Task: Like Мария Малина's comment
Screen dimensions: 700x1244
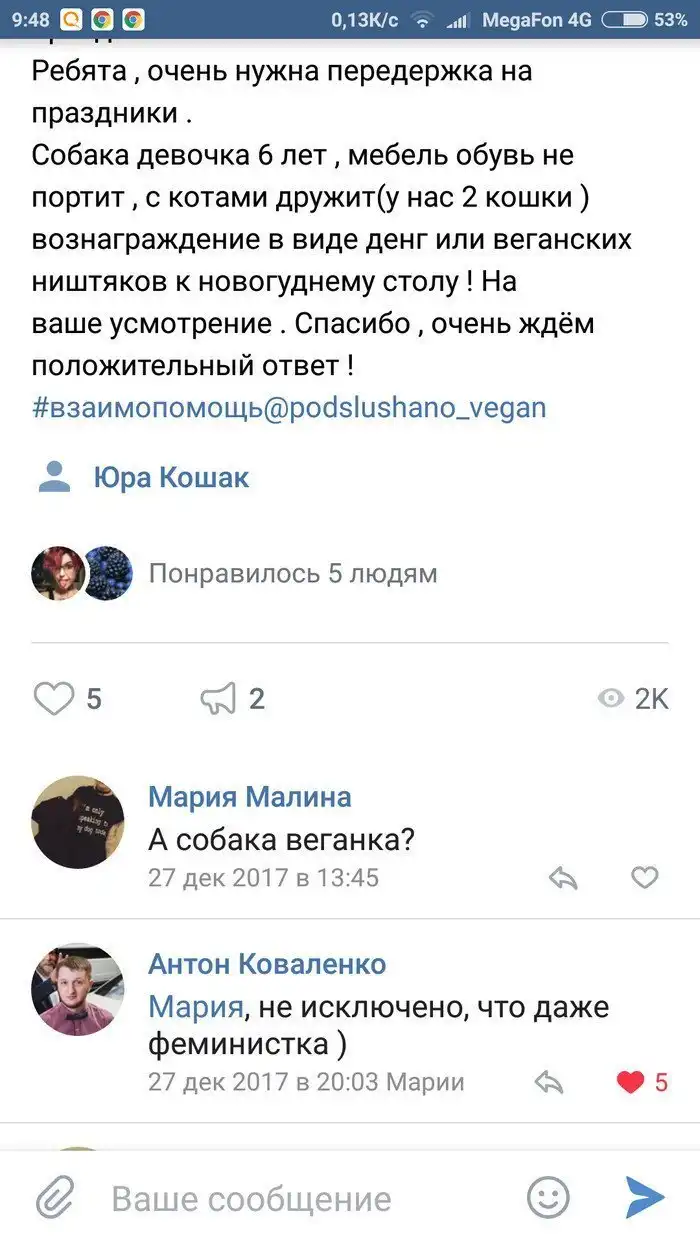Action: (645, 878)
